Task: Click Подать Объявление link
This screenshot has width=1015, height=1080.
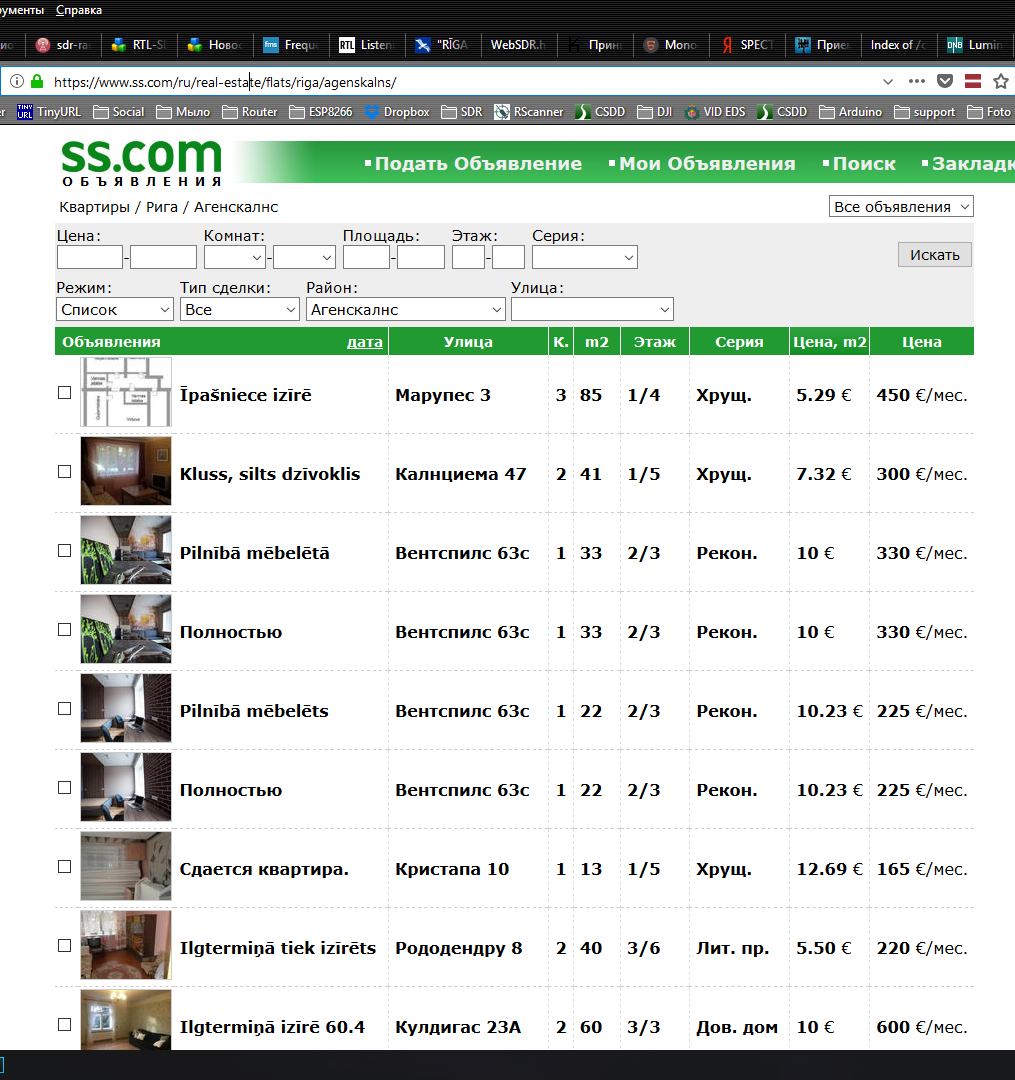Action: coord(478,164)
